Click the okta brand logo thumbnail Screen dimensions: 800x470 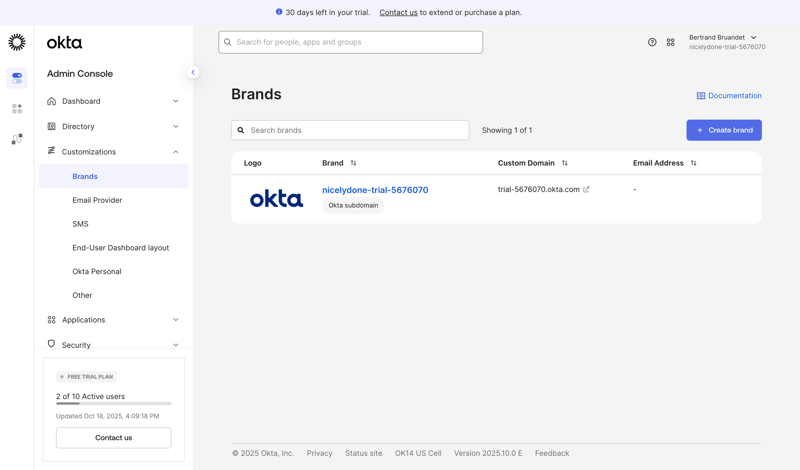pos(277,199)
